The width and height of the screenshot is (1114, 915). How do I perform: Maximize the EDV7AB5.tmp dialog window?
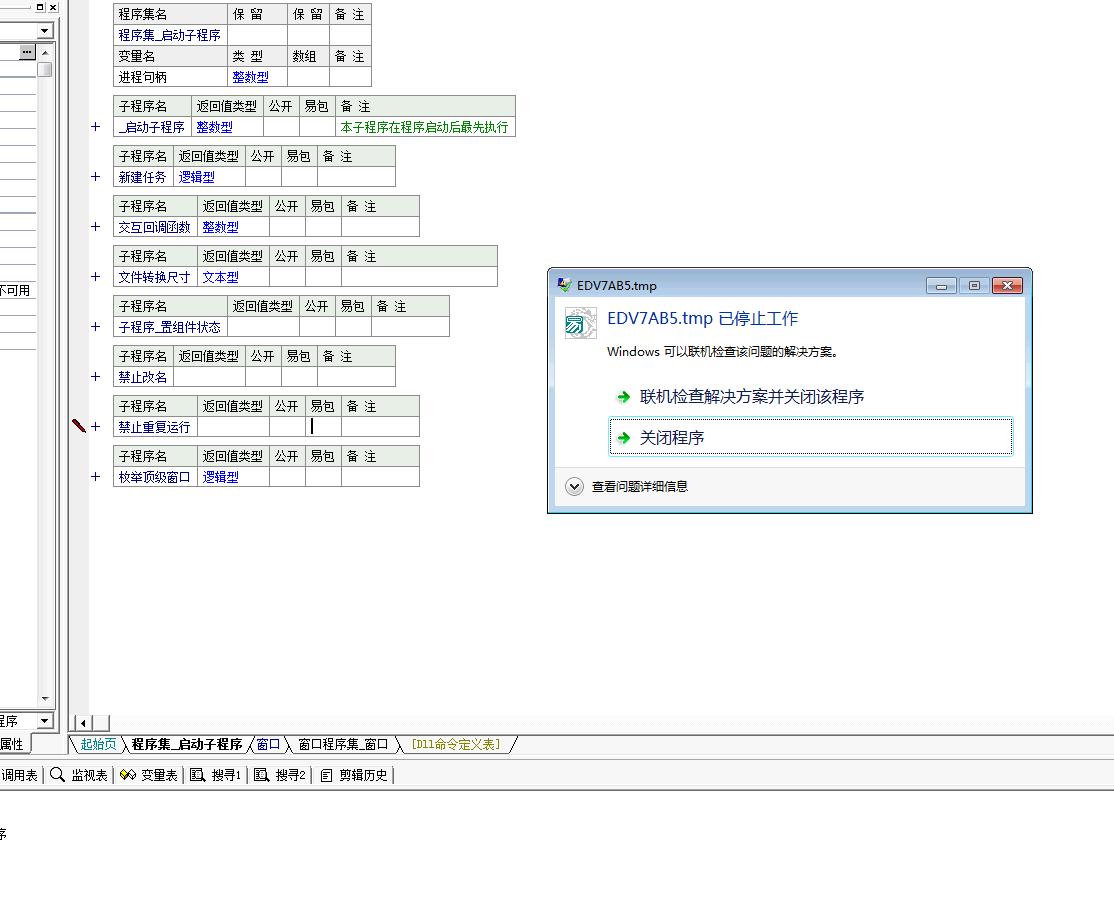(x=974, y=286)
